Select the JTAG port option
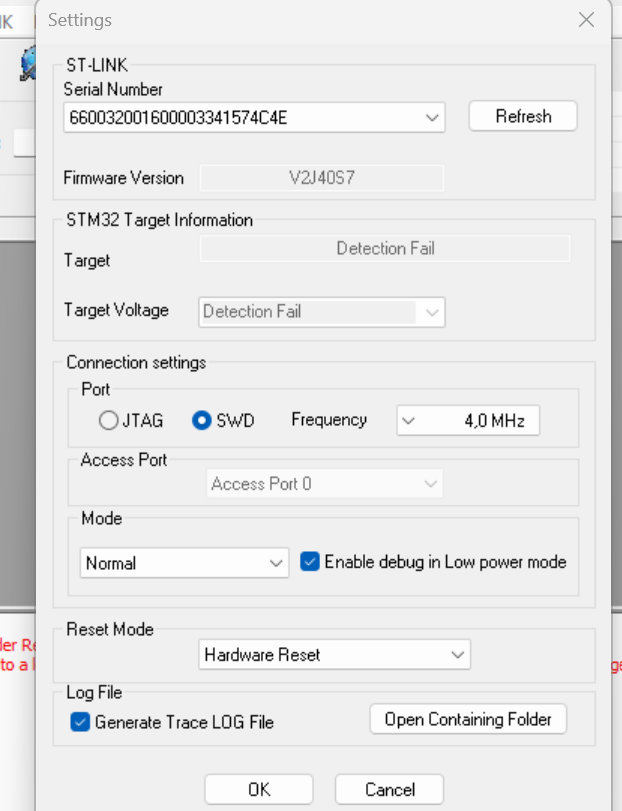Viewport: 622px width, 811px height. [131, 420]
